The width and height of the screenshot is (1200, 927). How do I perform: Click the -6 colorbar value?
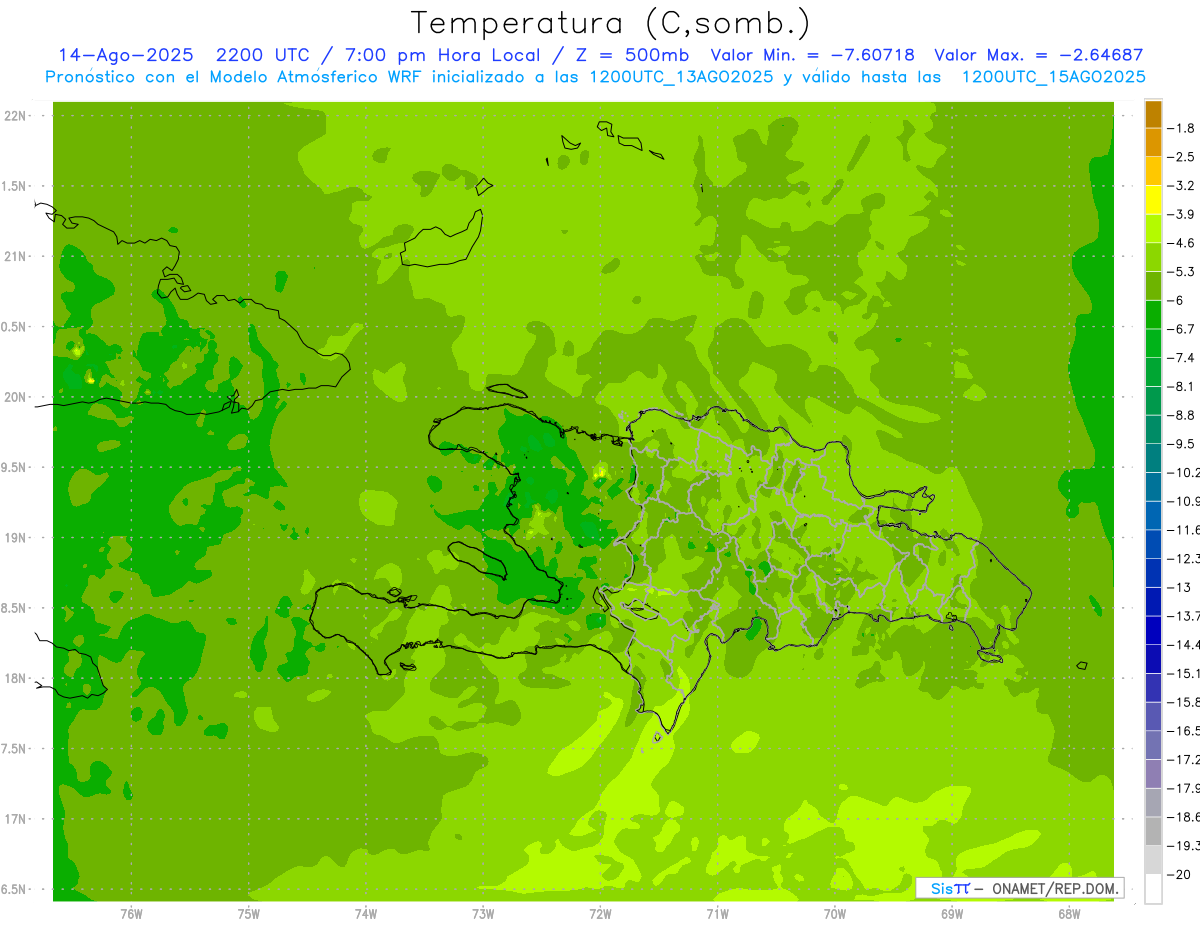(1175, 300)
